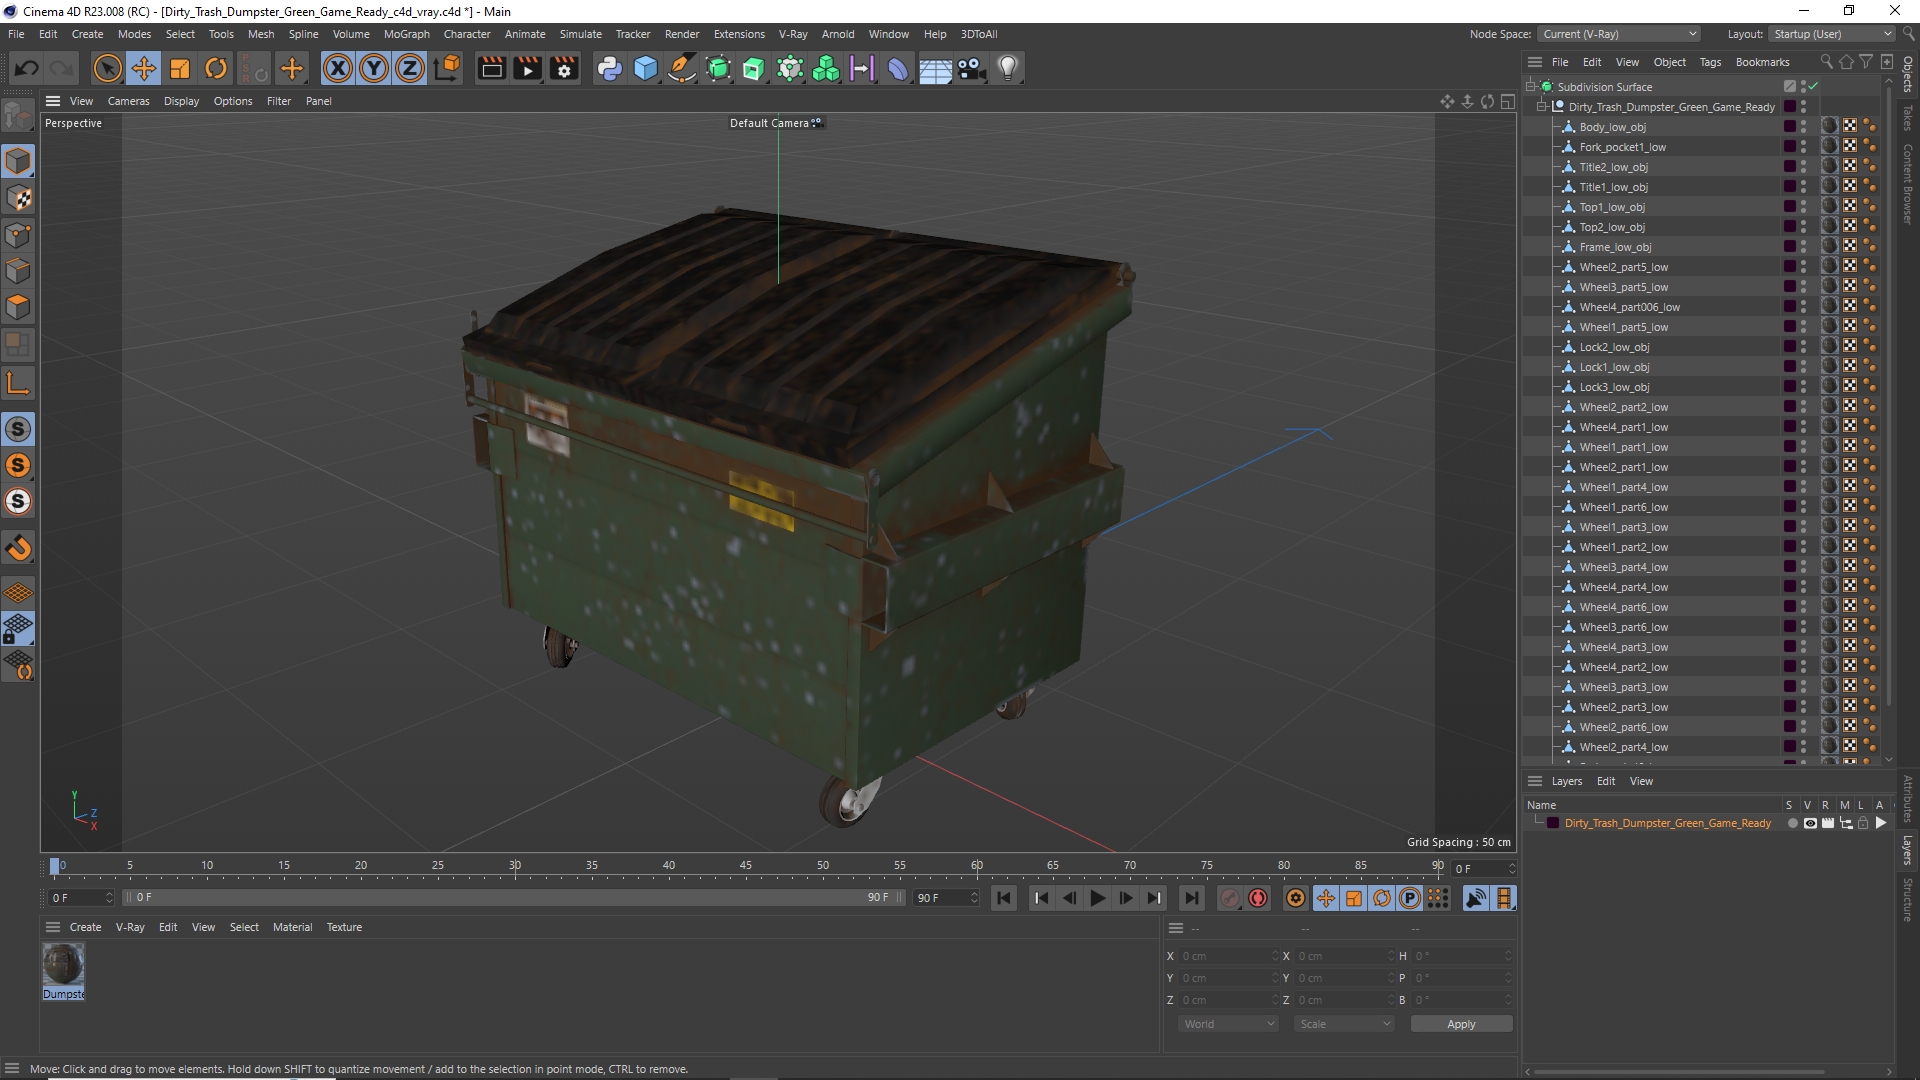The image size is (1920, 1080).
Task: Collapse Subdivision Surface tree node
Action: click(1531, 87)
